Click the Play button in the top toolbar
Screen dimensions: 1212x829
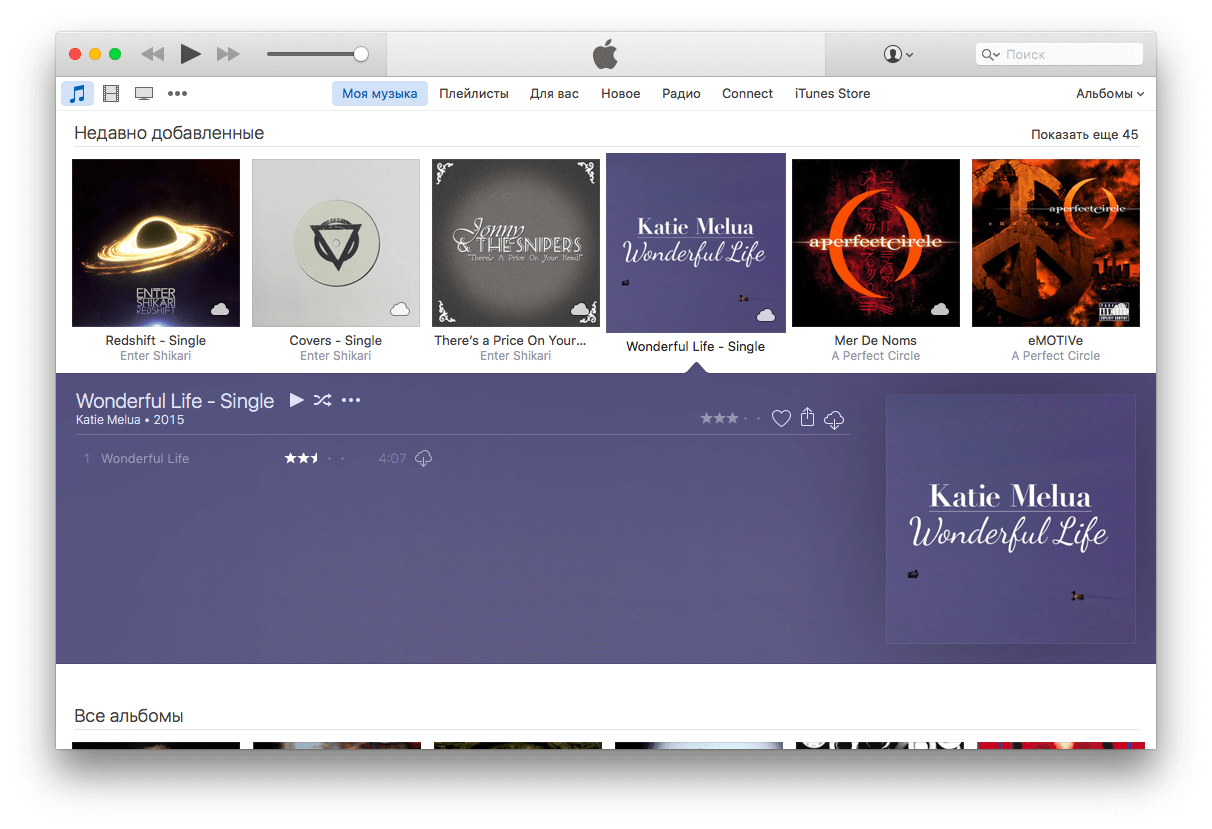(190, 54)
